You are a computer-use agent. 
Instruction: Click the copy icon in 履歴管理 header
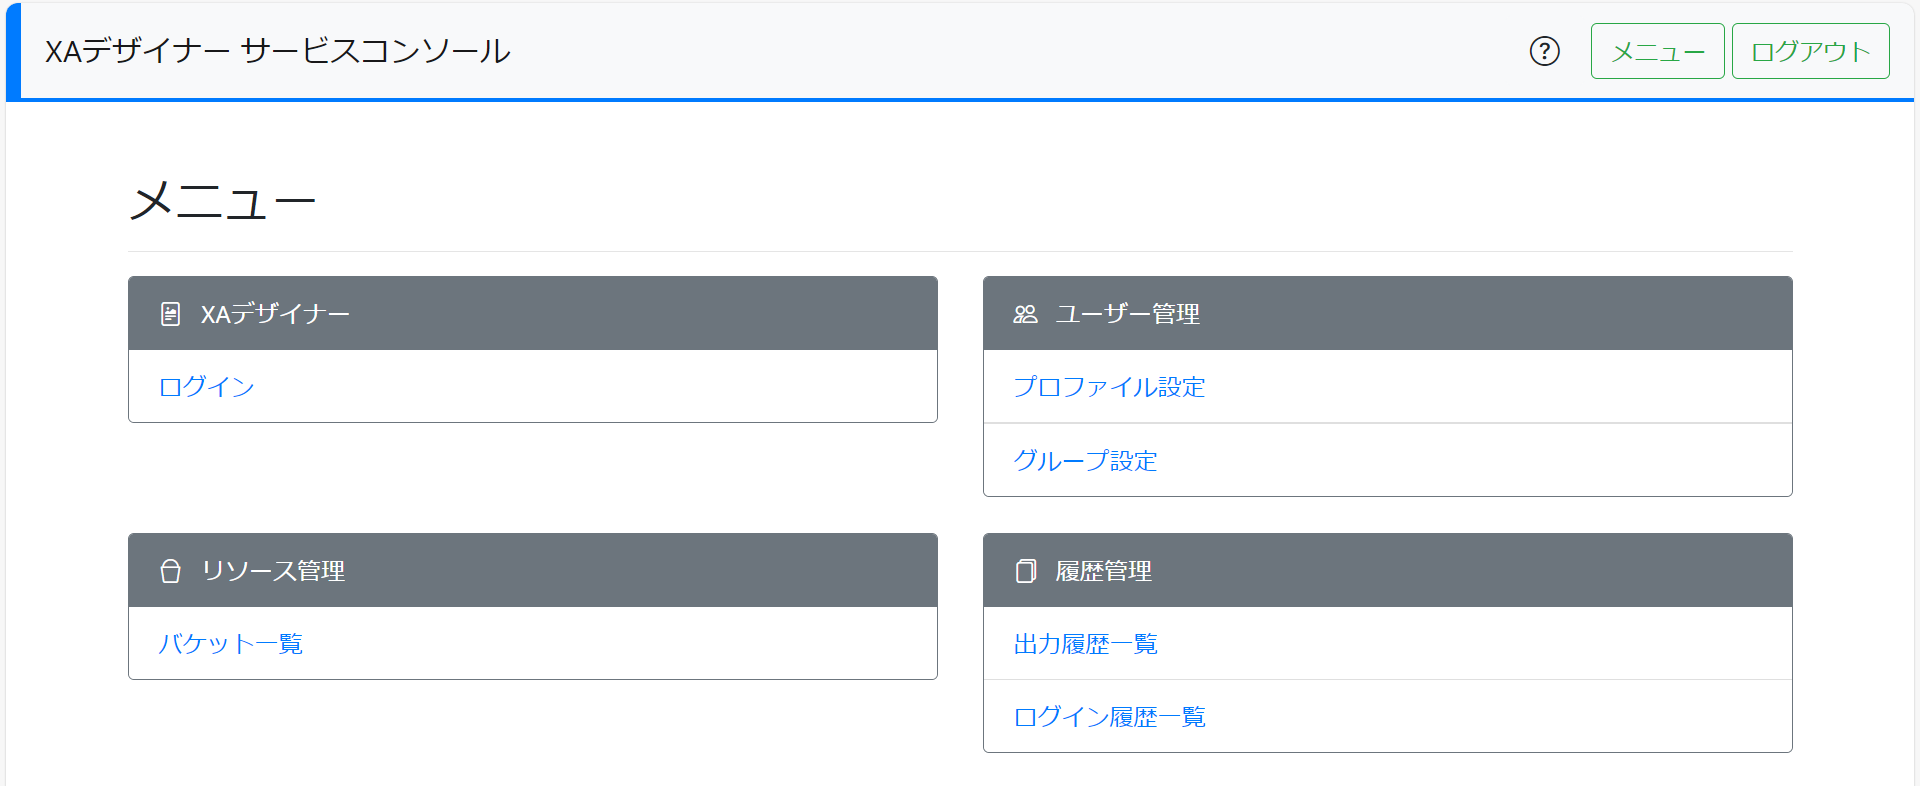point(1025,571)
